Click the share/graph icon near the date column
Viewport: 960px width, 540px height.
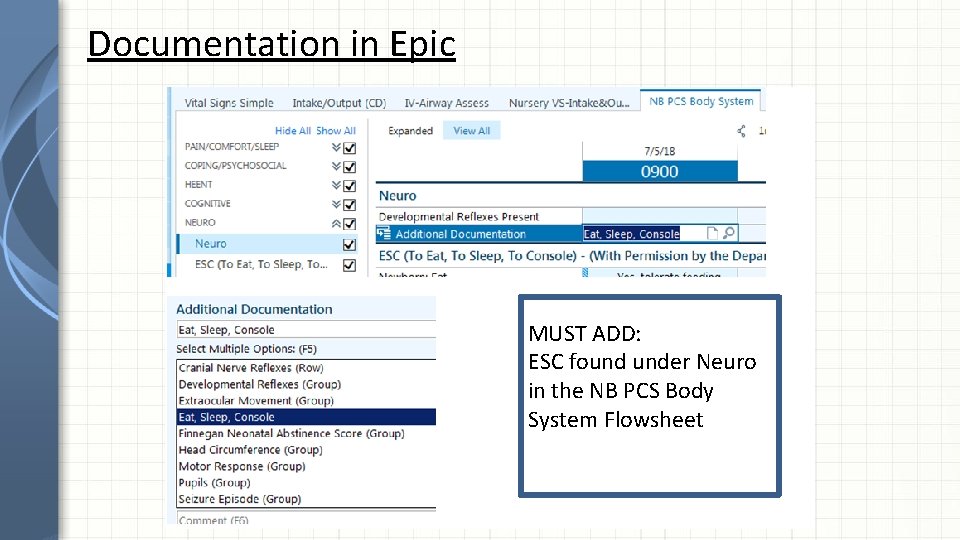click(741, 131)
